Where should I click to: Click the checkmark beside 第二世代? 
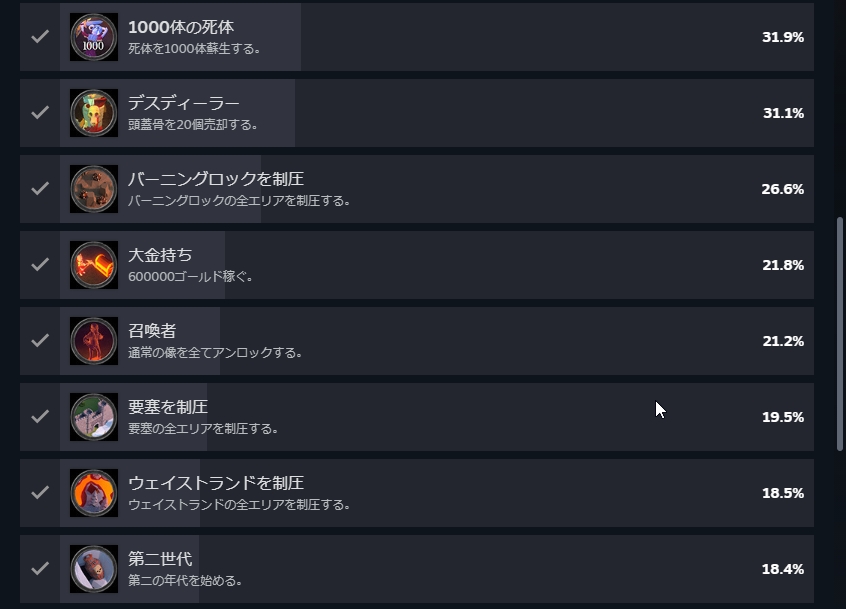[40, 569]
